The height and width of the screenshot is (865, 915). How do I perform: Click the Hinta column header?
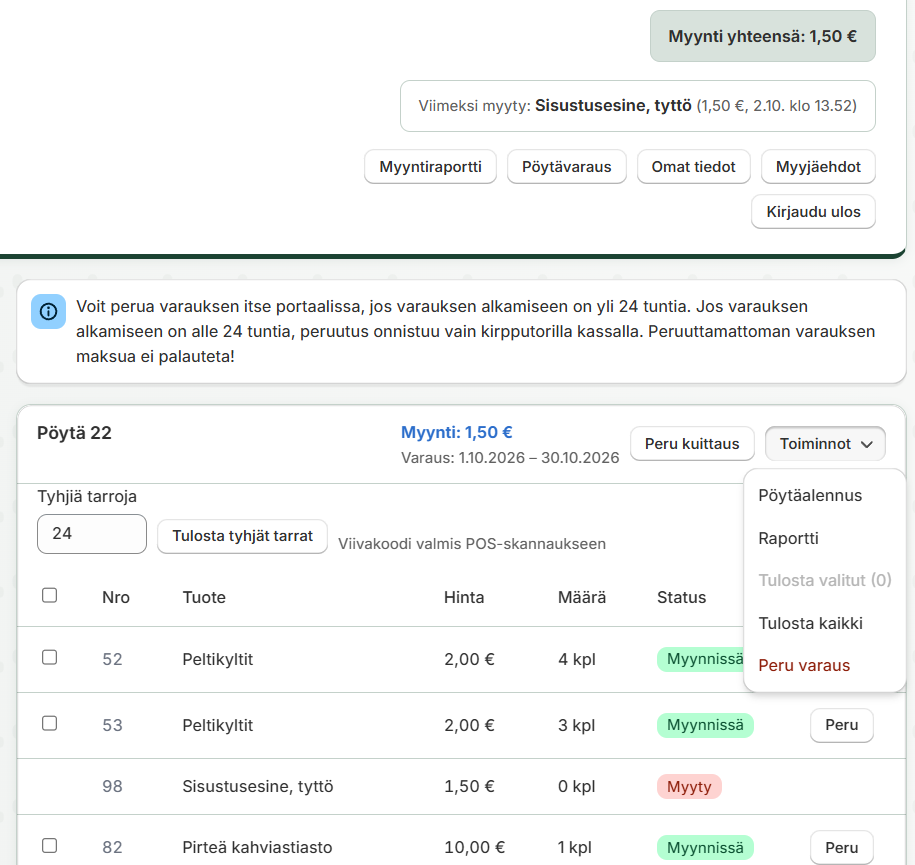(x=464, y=597)
